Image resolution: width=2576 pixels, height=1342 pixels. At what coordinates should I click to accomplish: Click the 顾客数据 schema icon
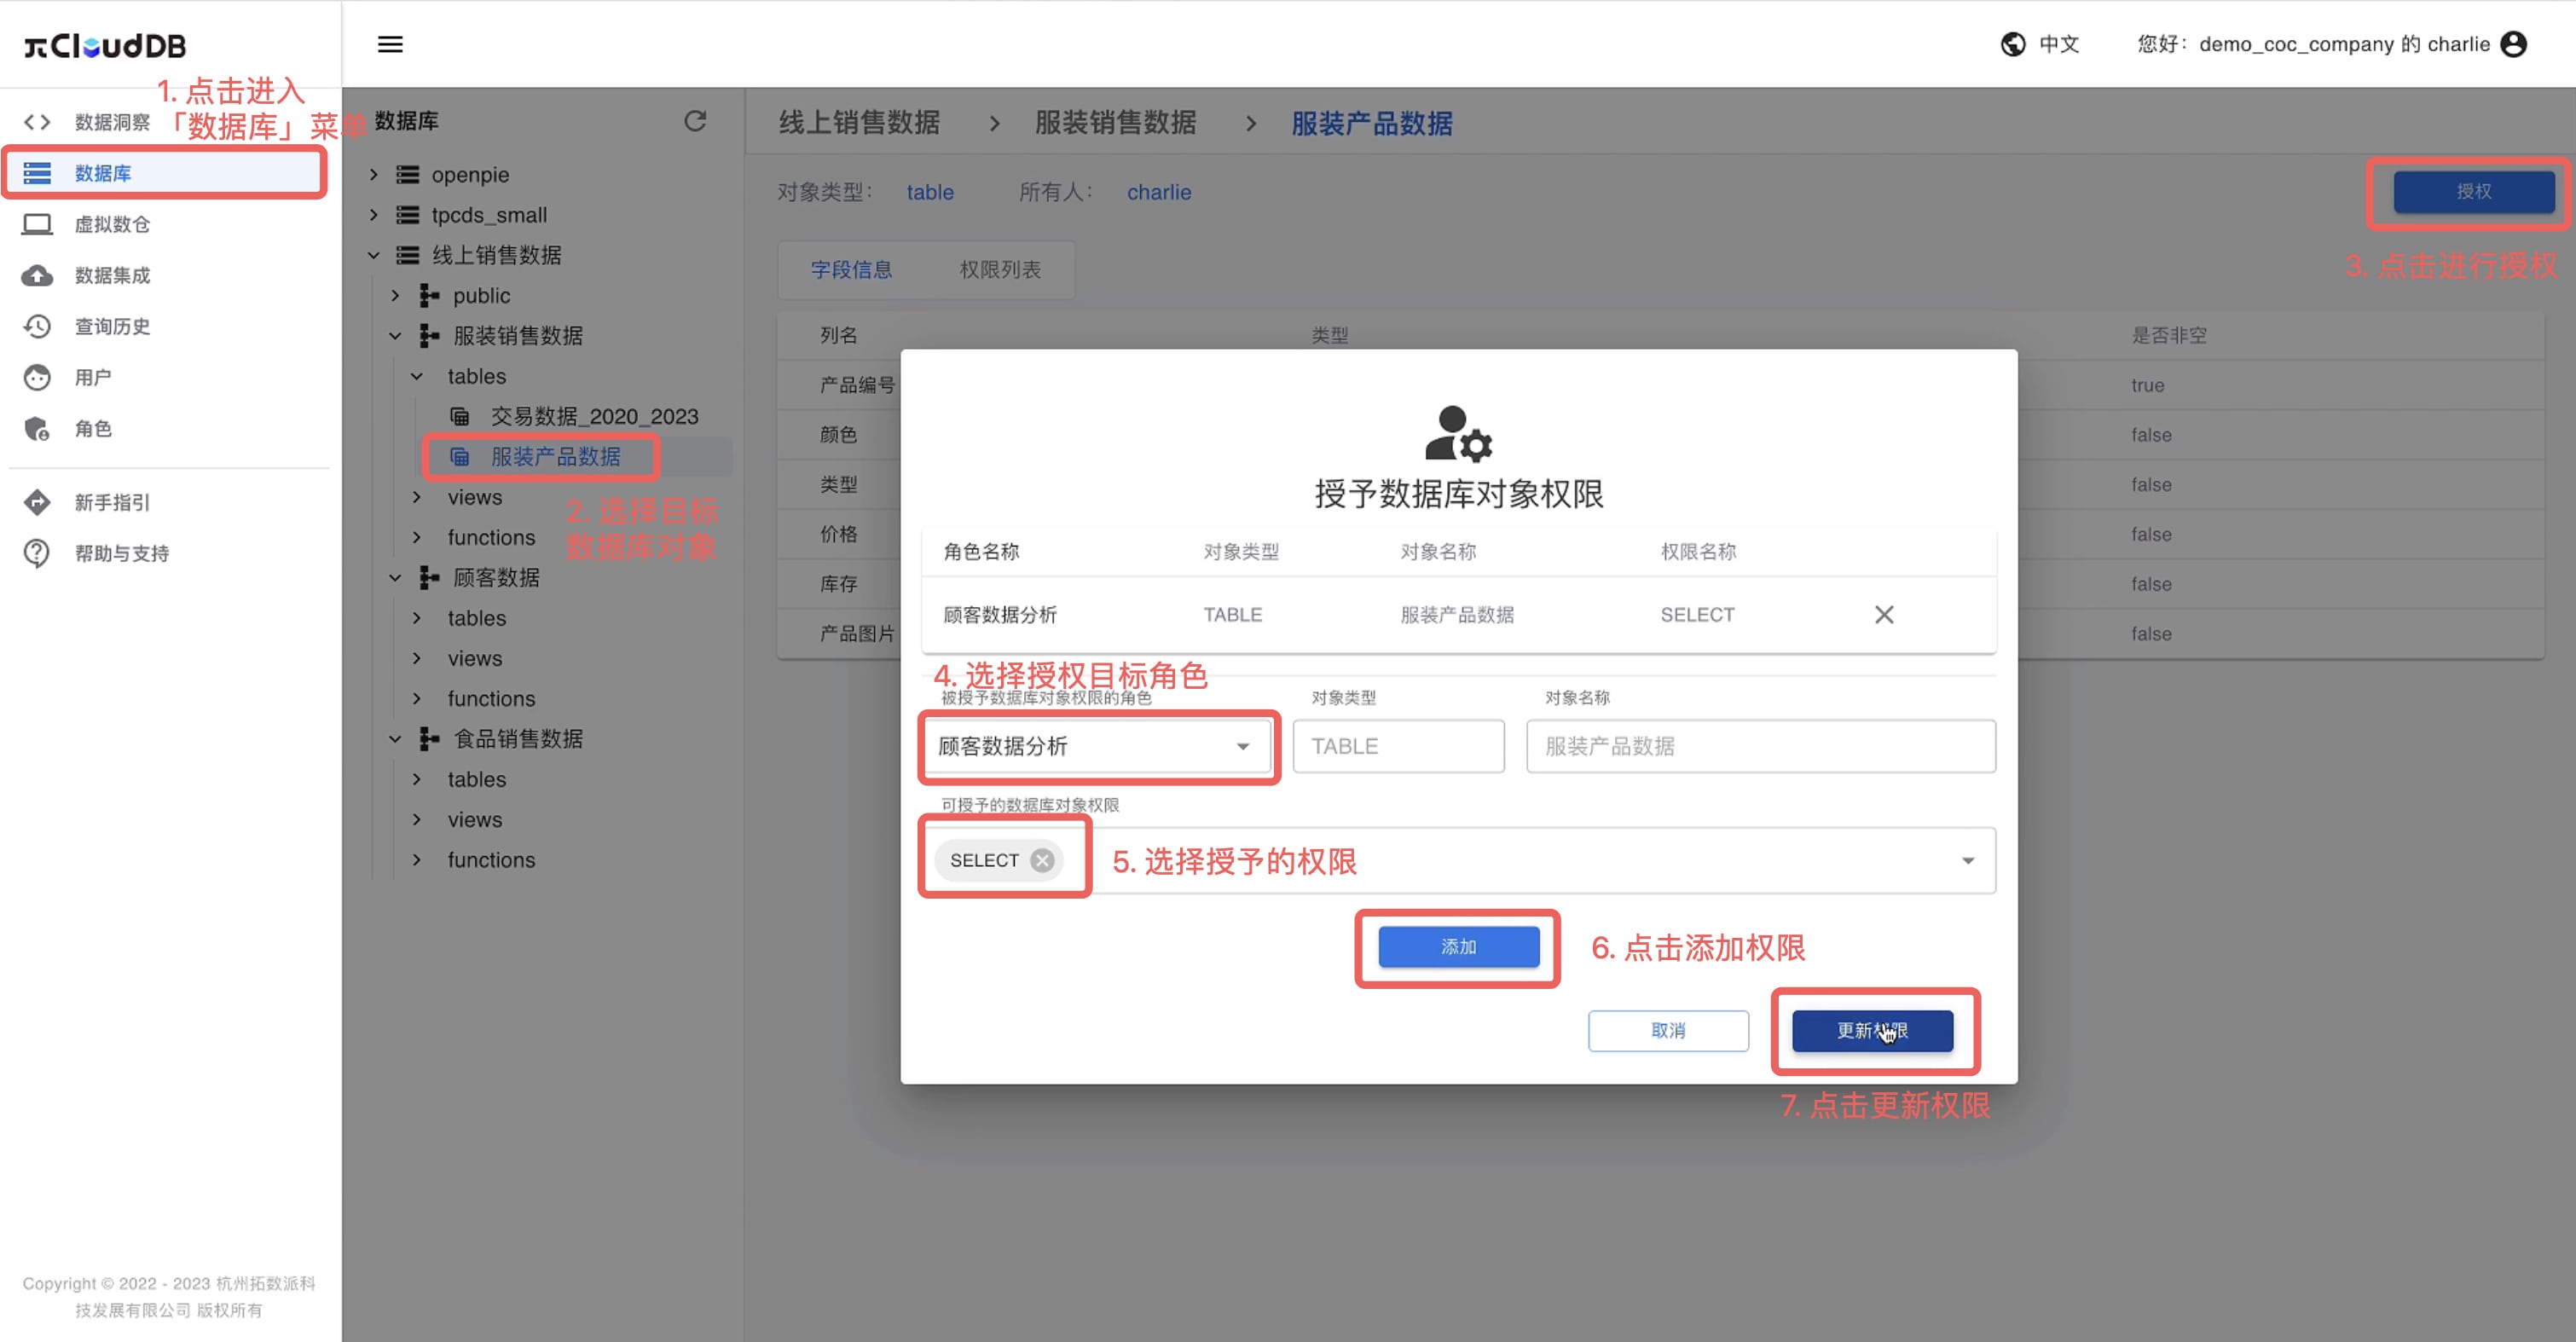tap(429, 577)
